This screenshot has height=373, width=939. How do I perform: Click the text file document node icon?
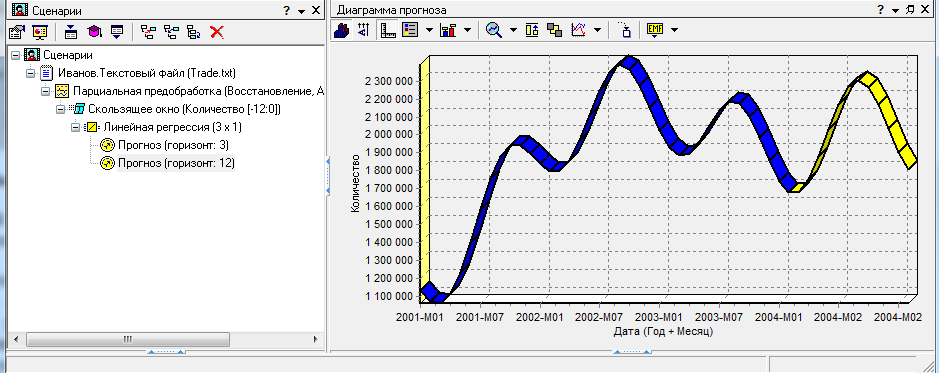47,74
